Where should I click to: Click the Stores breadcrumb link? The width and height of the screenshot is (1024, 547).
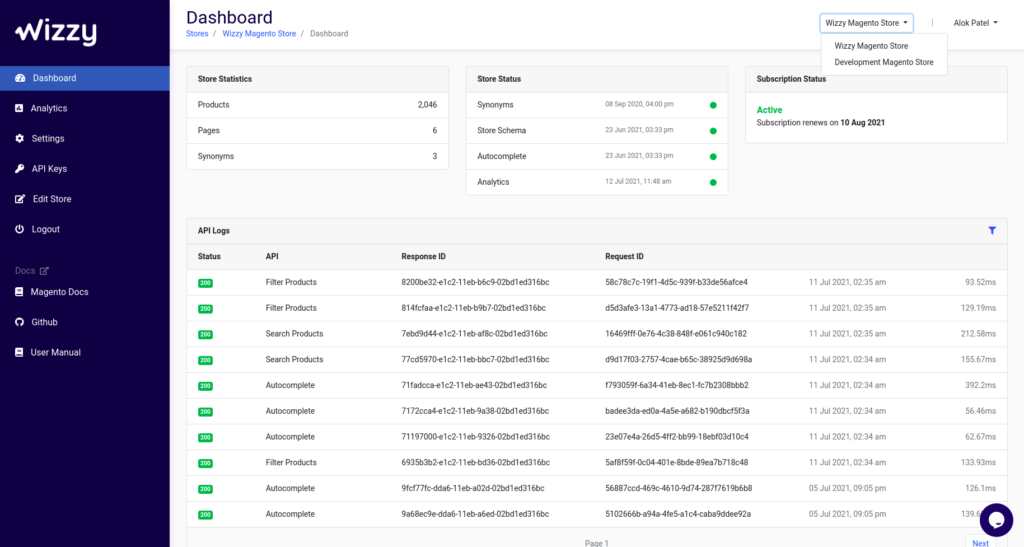tap(197, 33)
